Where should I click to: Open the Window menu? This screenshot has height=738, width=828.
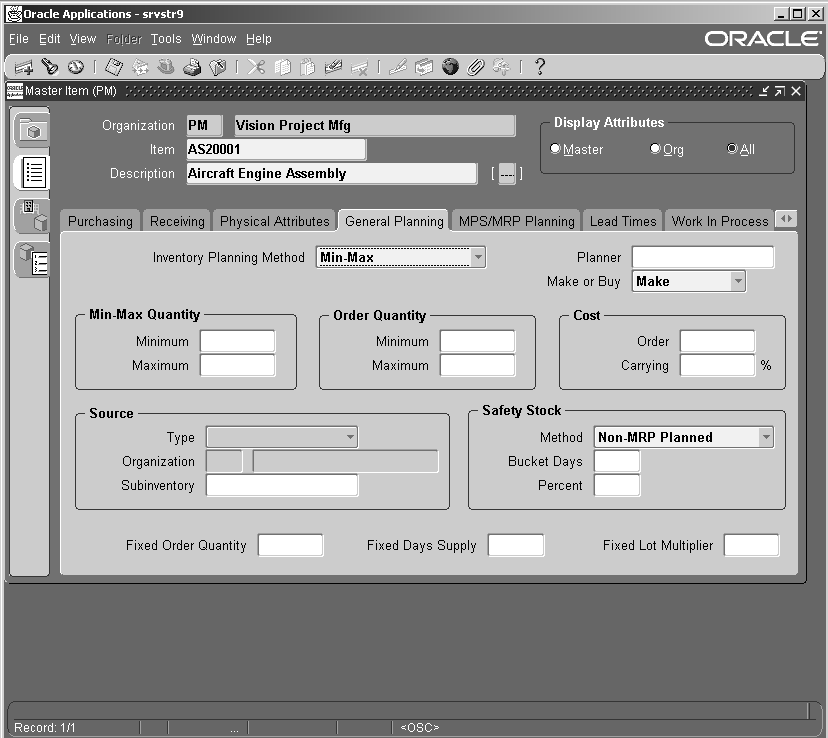point(213,39)
